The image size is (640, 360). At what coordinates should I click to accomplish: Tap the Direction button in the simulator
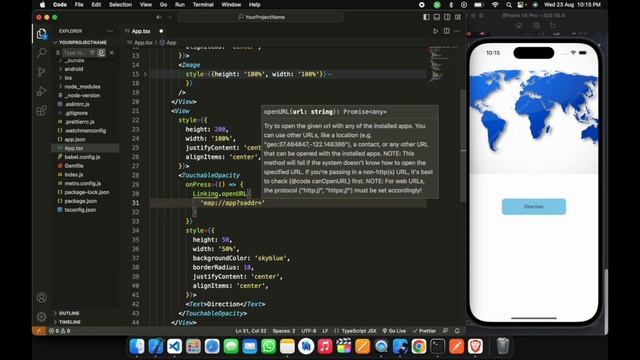click(x=533, y=207)
